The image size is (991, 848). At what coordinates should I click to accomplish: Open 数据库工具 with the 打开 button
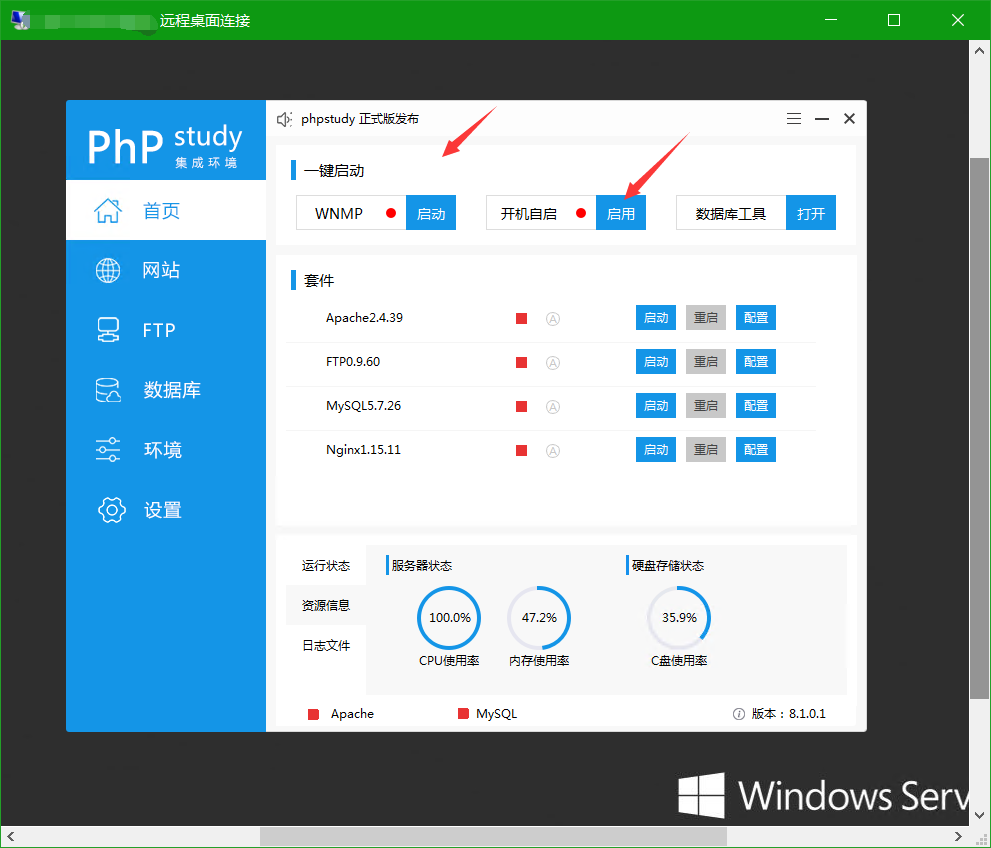point(811,213)
